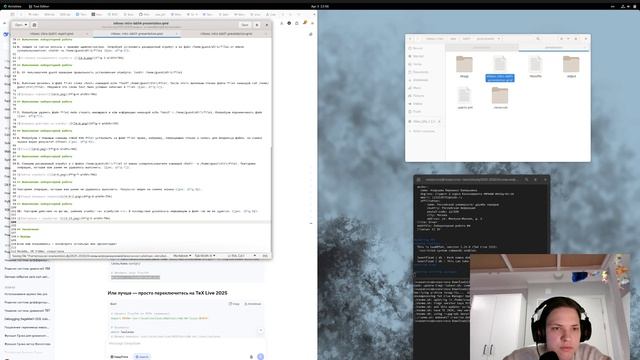Open the Markdown language dropdown in status bar

[x=182, y=256]
